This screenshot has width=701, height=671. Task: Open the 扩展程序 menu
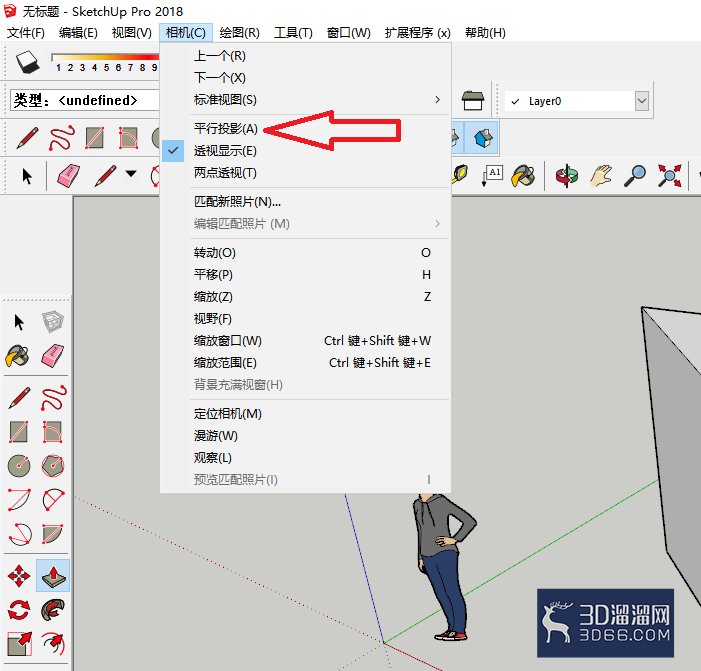(418, 33)
